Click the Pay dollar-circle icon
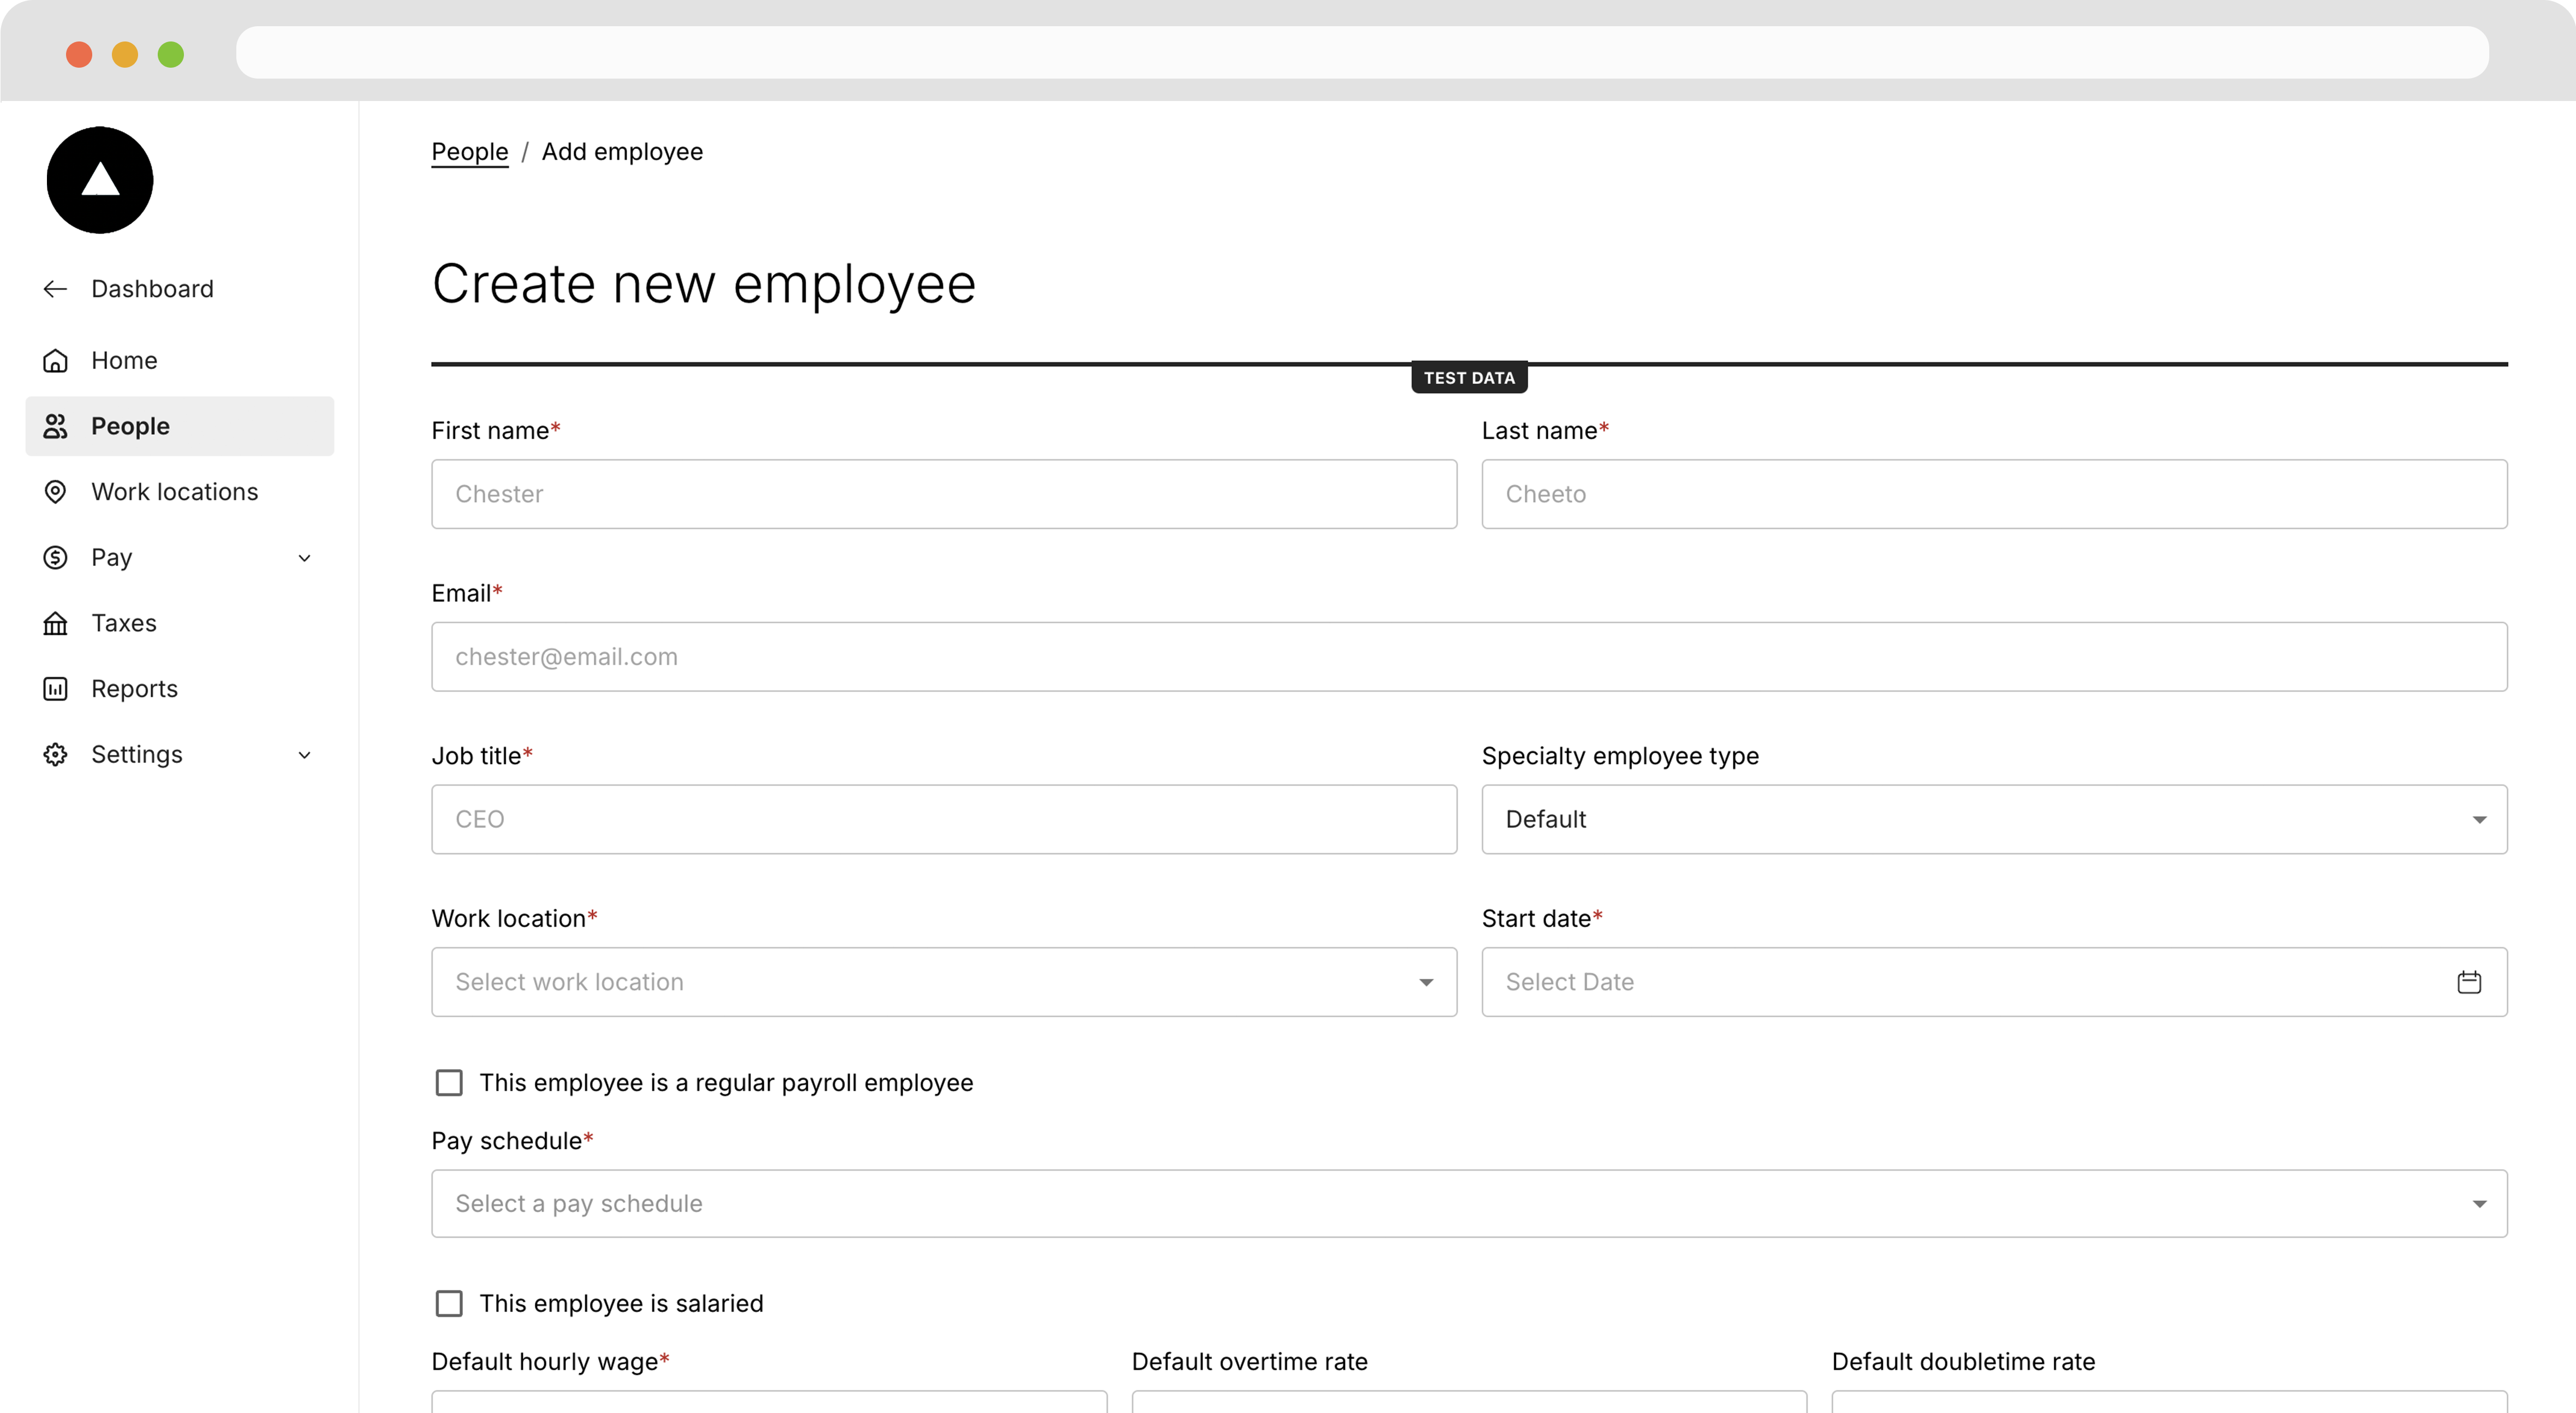 [x=55, y=557]
